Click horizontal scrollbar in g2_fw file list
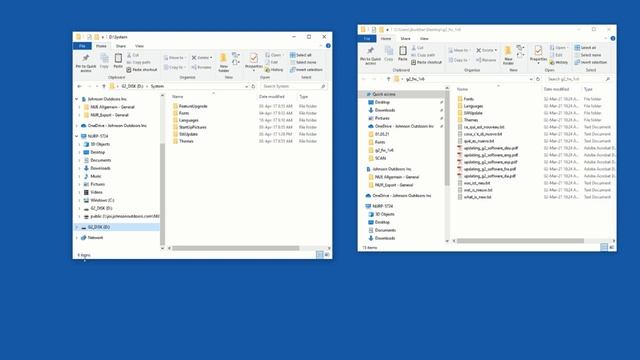640x360 pixels. point(520,241)
